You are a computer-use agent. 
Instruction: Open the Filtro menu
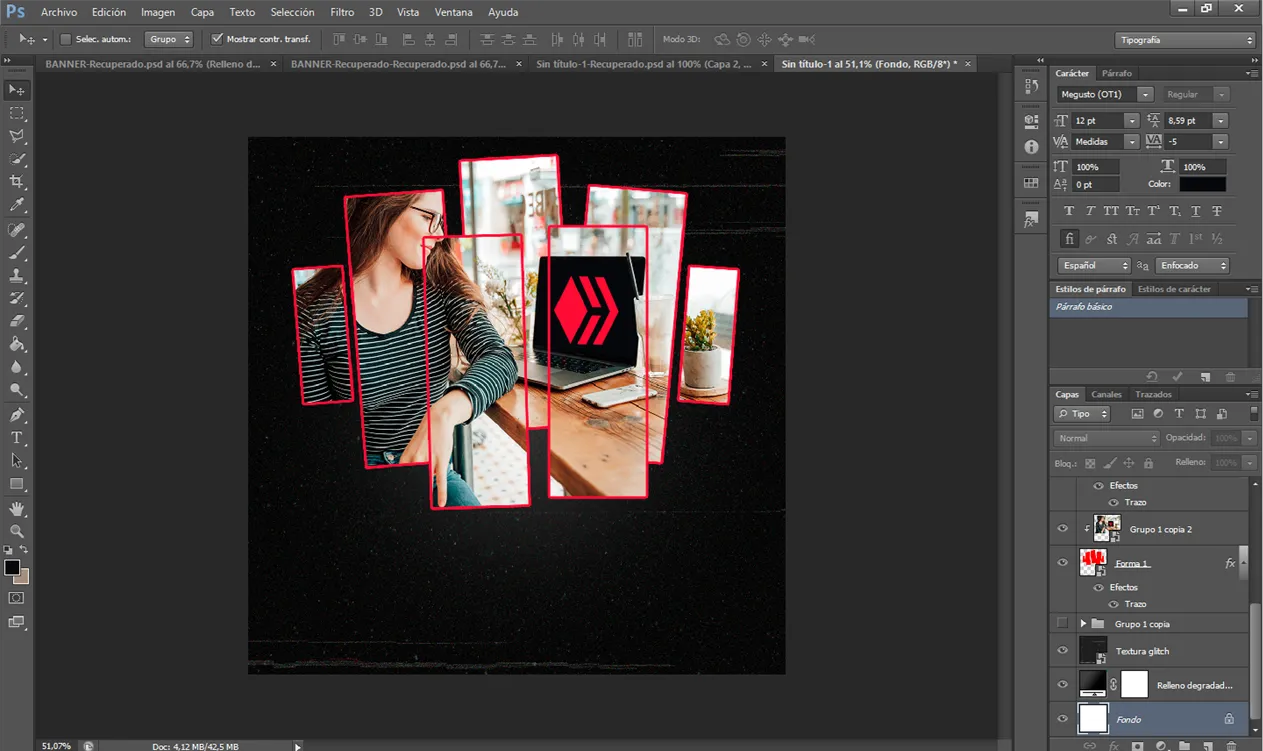point(342,12)
